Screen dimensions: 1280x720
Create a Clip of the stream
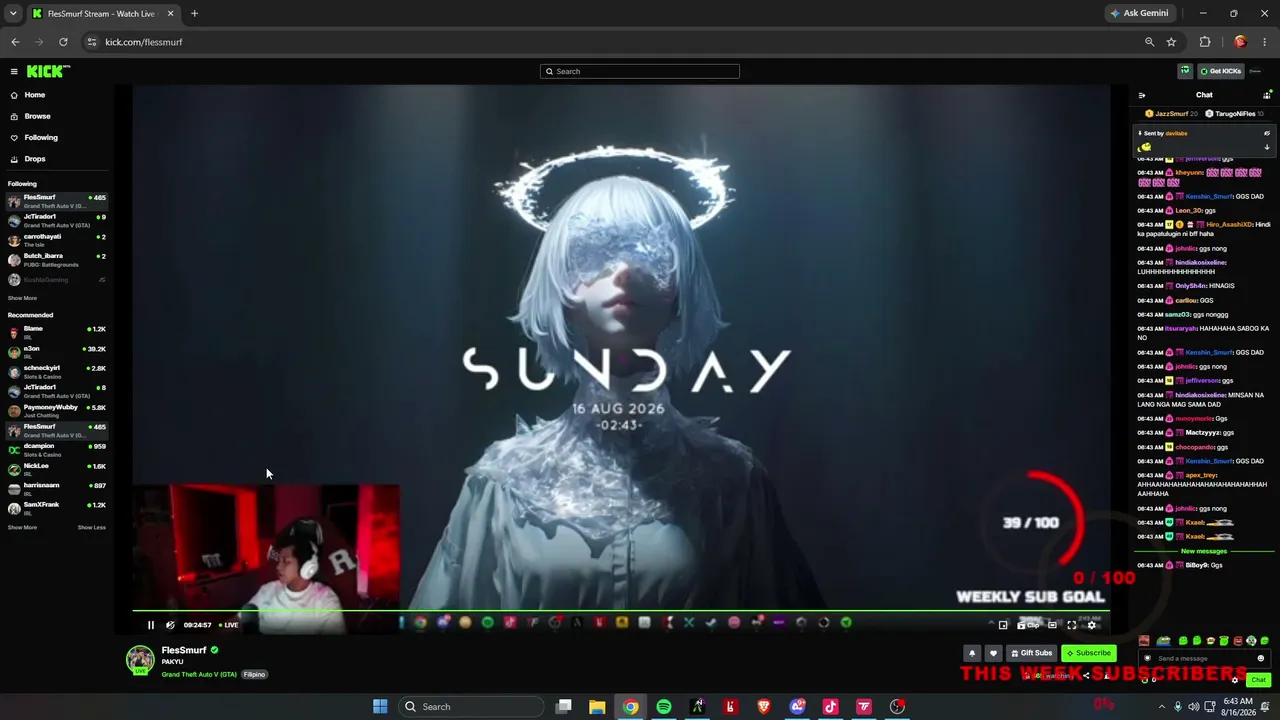(x=1028, y=625)
